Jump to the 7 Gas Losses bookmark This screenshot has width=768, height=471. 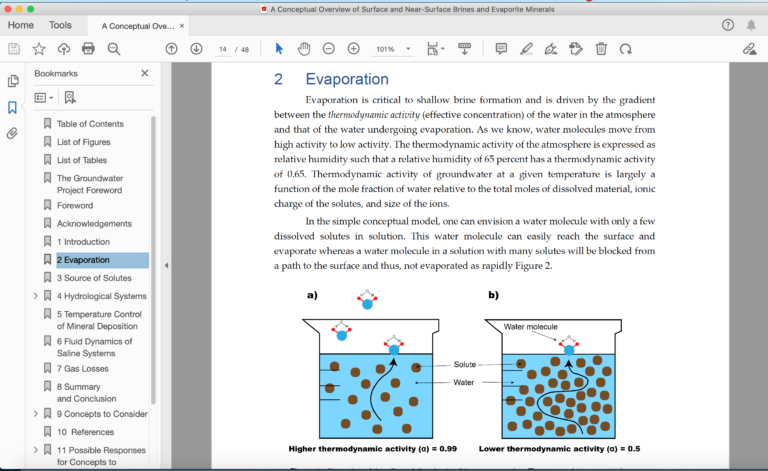[x=83, y=368]
